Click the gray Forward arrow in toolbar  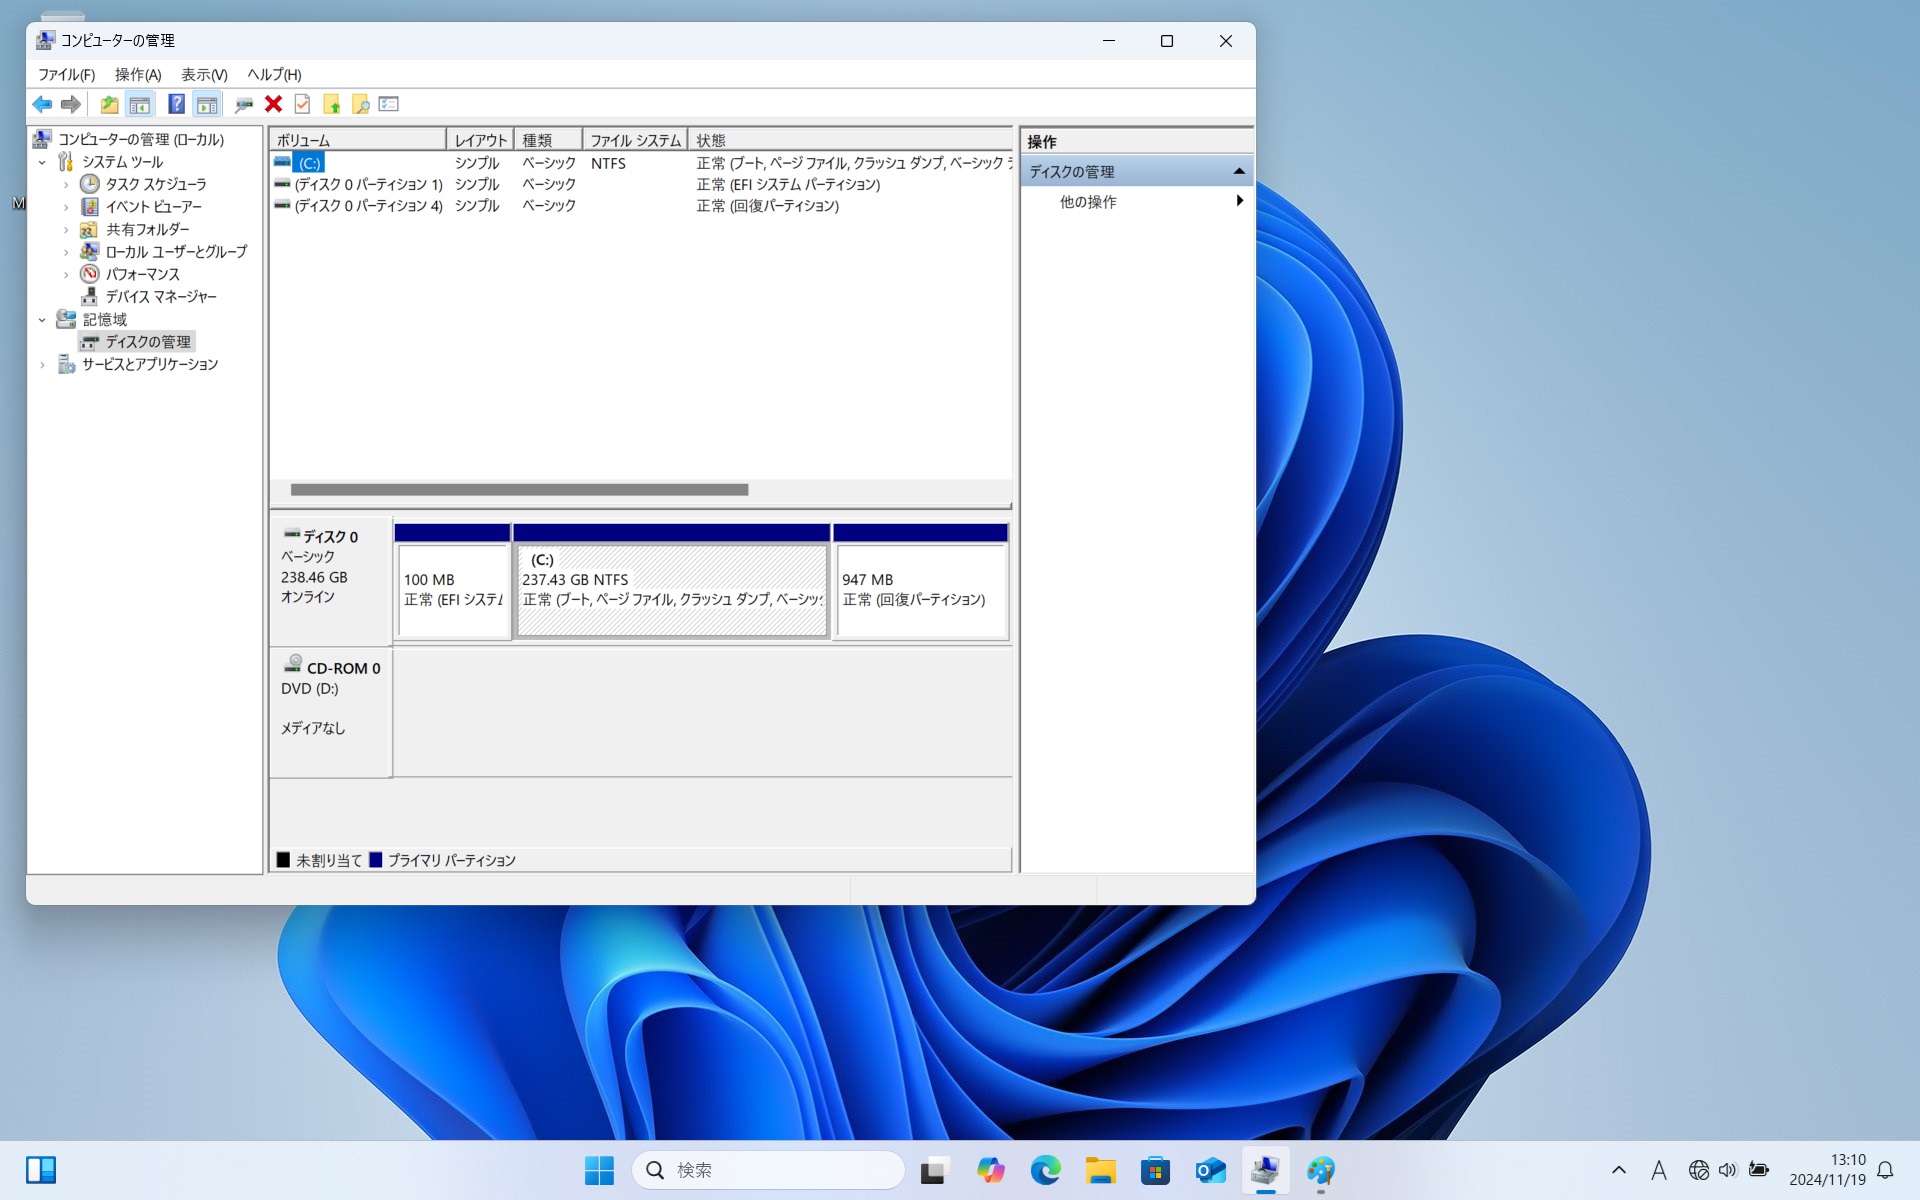70,104
